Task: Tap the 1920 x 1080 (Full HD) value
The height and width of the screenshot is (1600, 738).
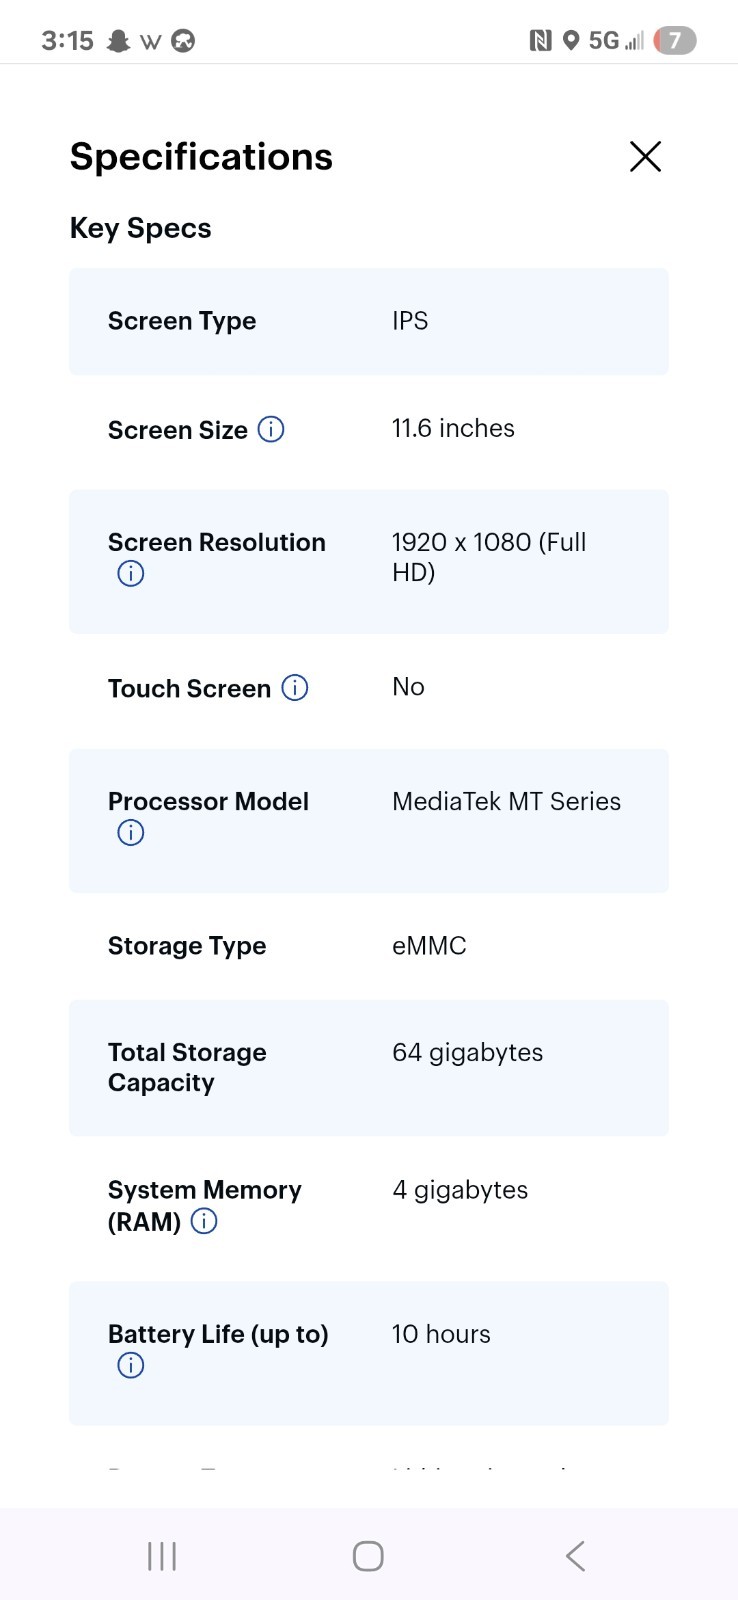Action: [x=489, y=557]
